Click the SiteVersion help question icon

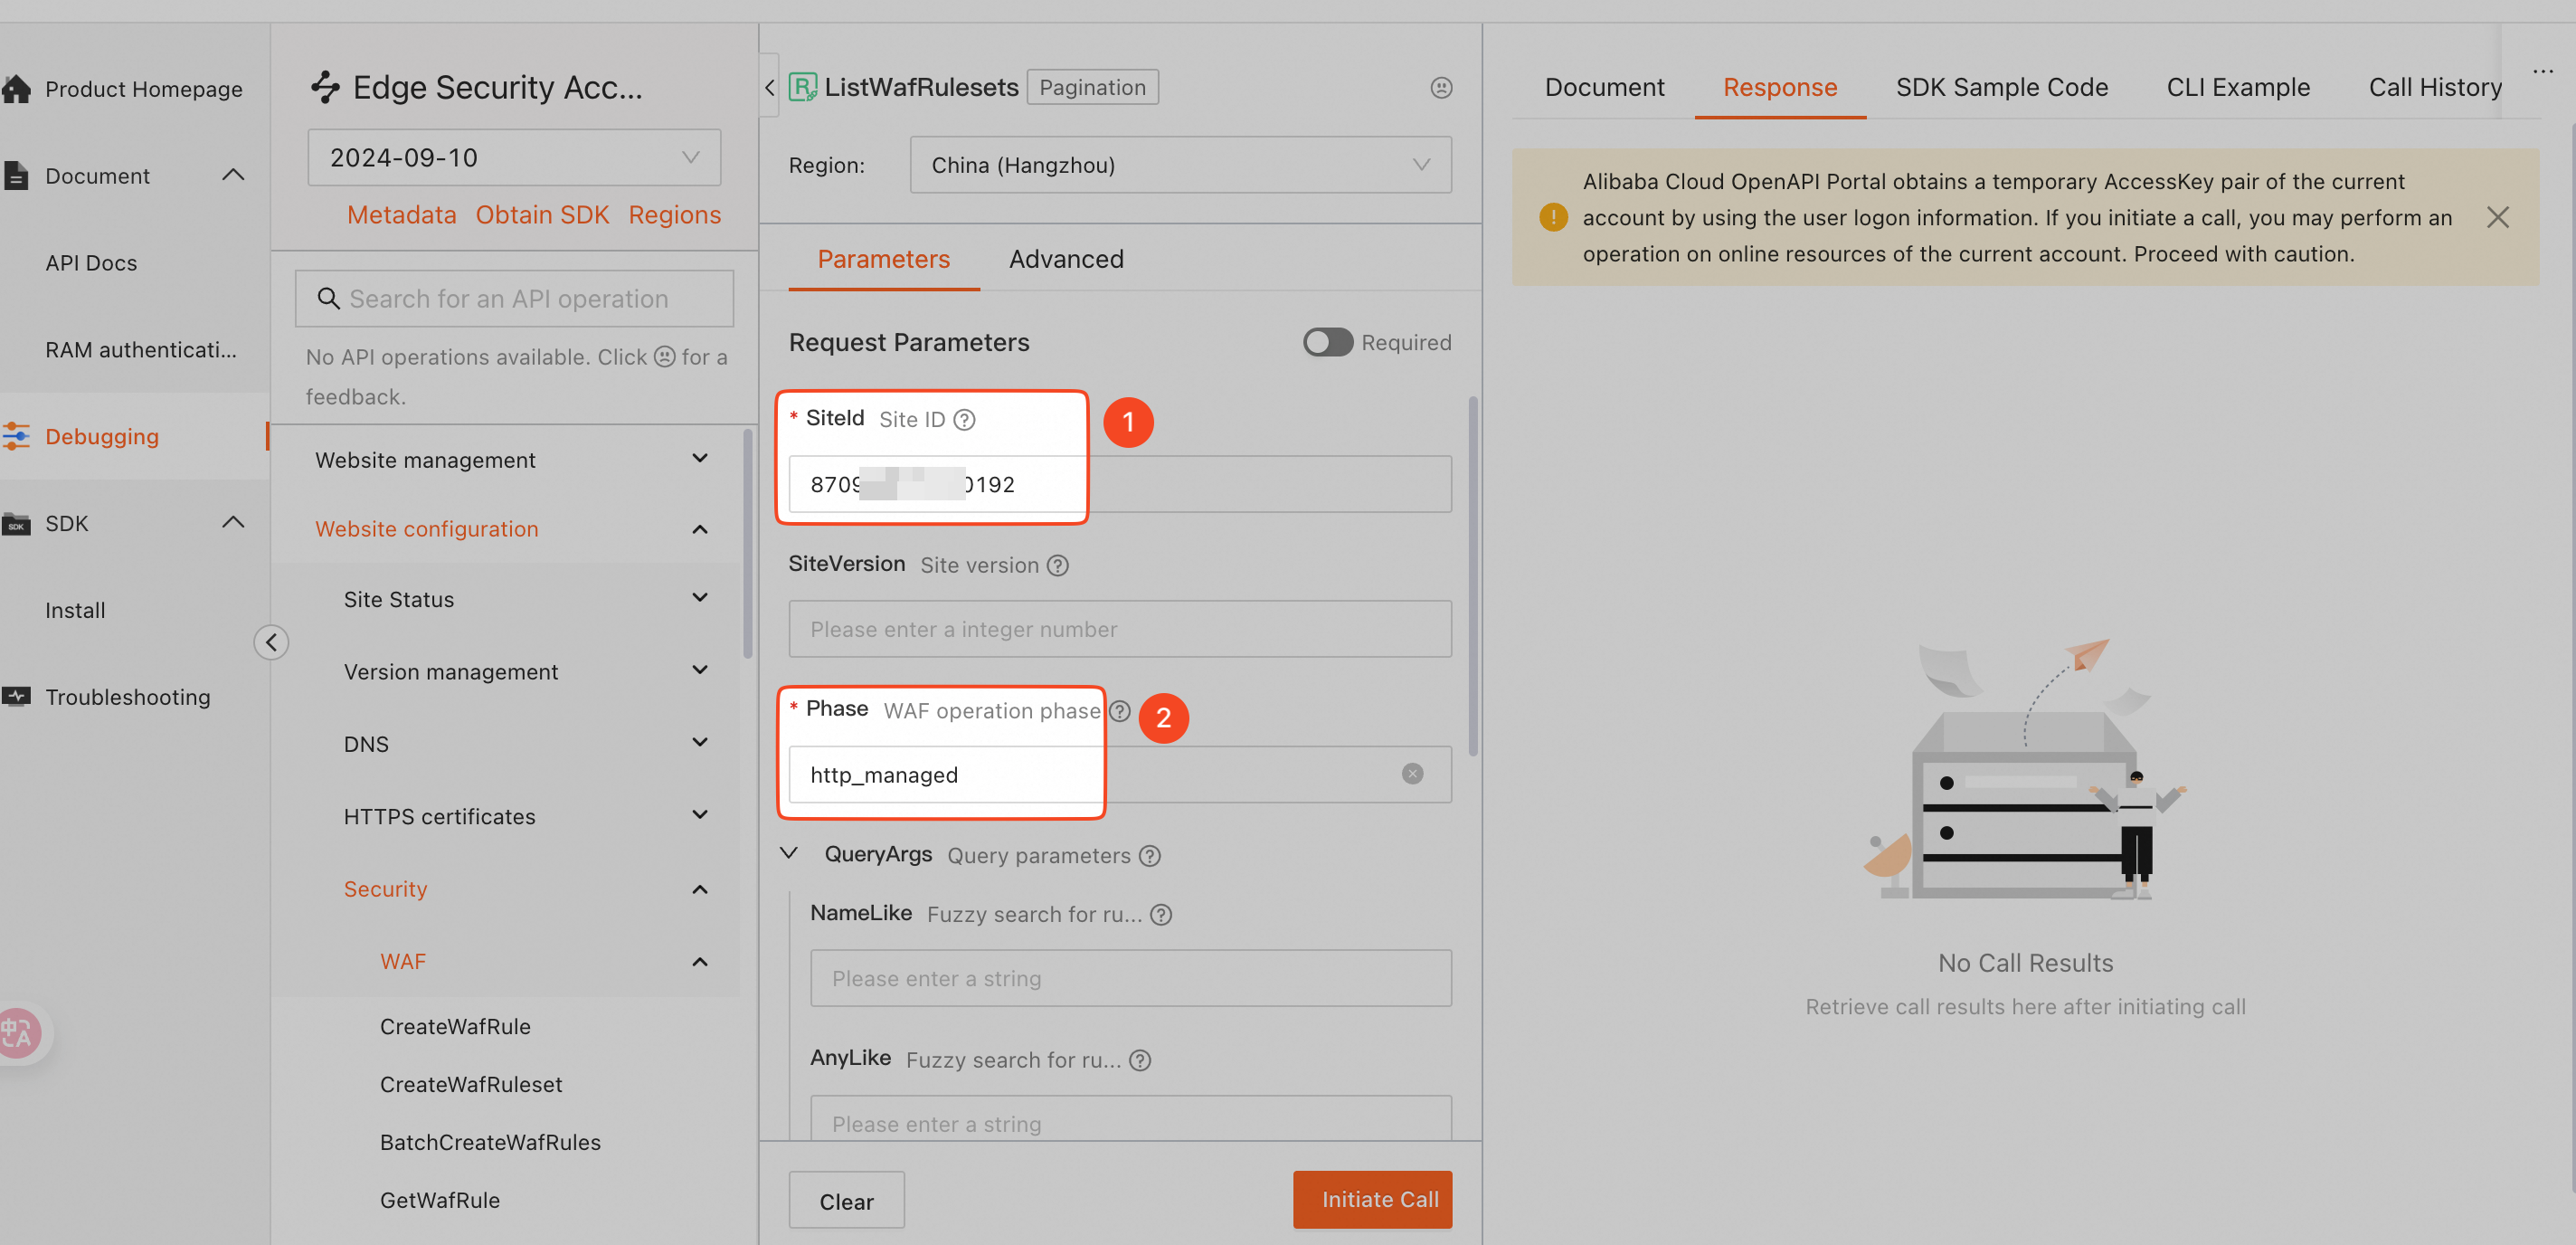pyautogui.click(x=1058, y=565)
